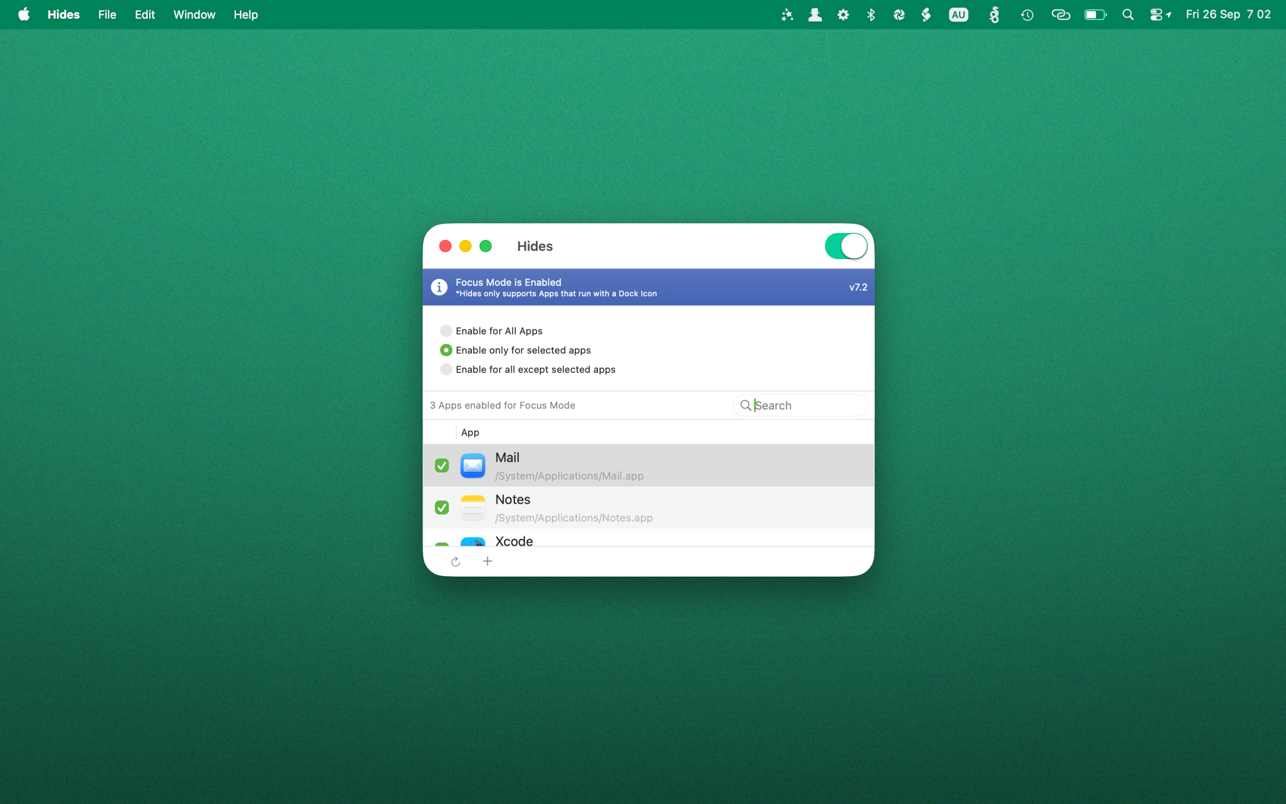Open the Help menu
Screen dimensions: 1286x804
pos(246,15)
